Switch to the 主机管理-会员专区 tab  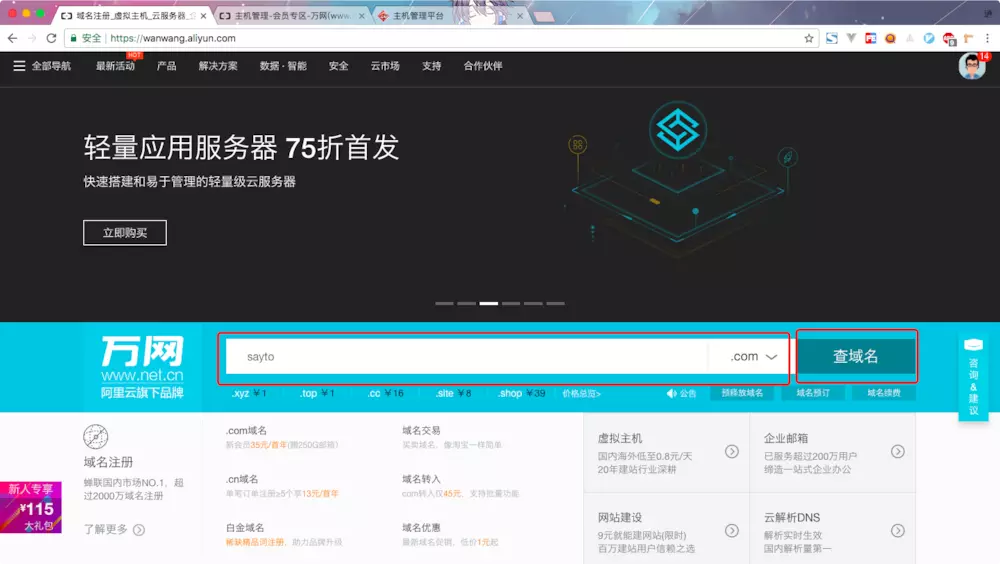coord(292,16)
